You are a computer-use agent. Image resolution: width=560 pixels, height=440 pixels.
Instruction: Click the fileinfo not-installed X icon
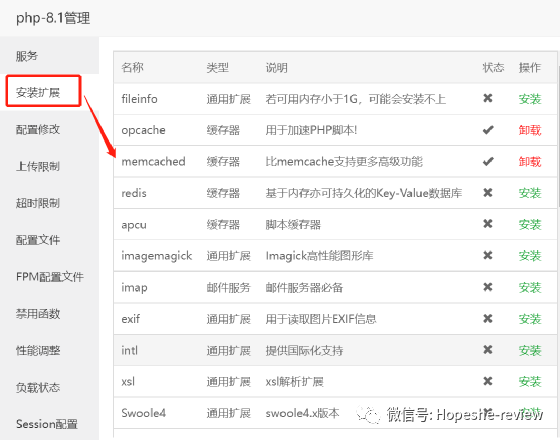tap(488, 98)
